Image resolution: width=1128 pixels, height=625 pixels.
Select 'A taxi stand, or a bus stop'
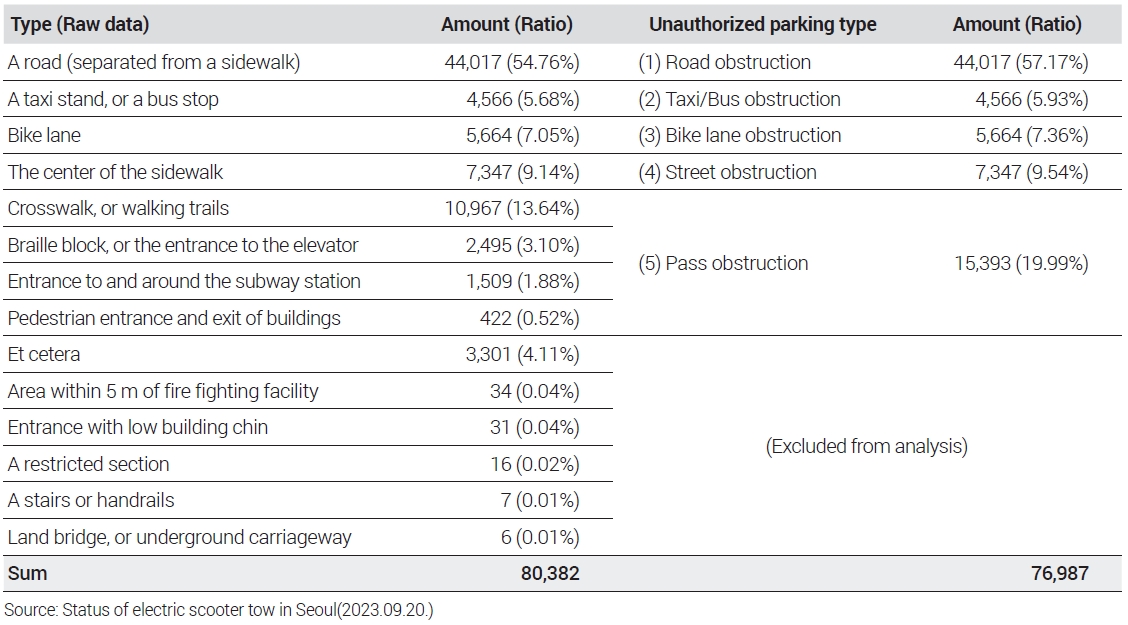(x=113, y=99)
